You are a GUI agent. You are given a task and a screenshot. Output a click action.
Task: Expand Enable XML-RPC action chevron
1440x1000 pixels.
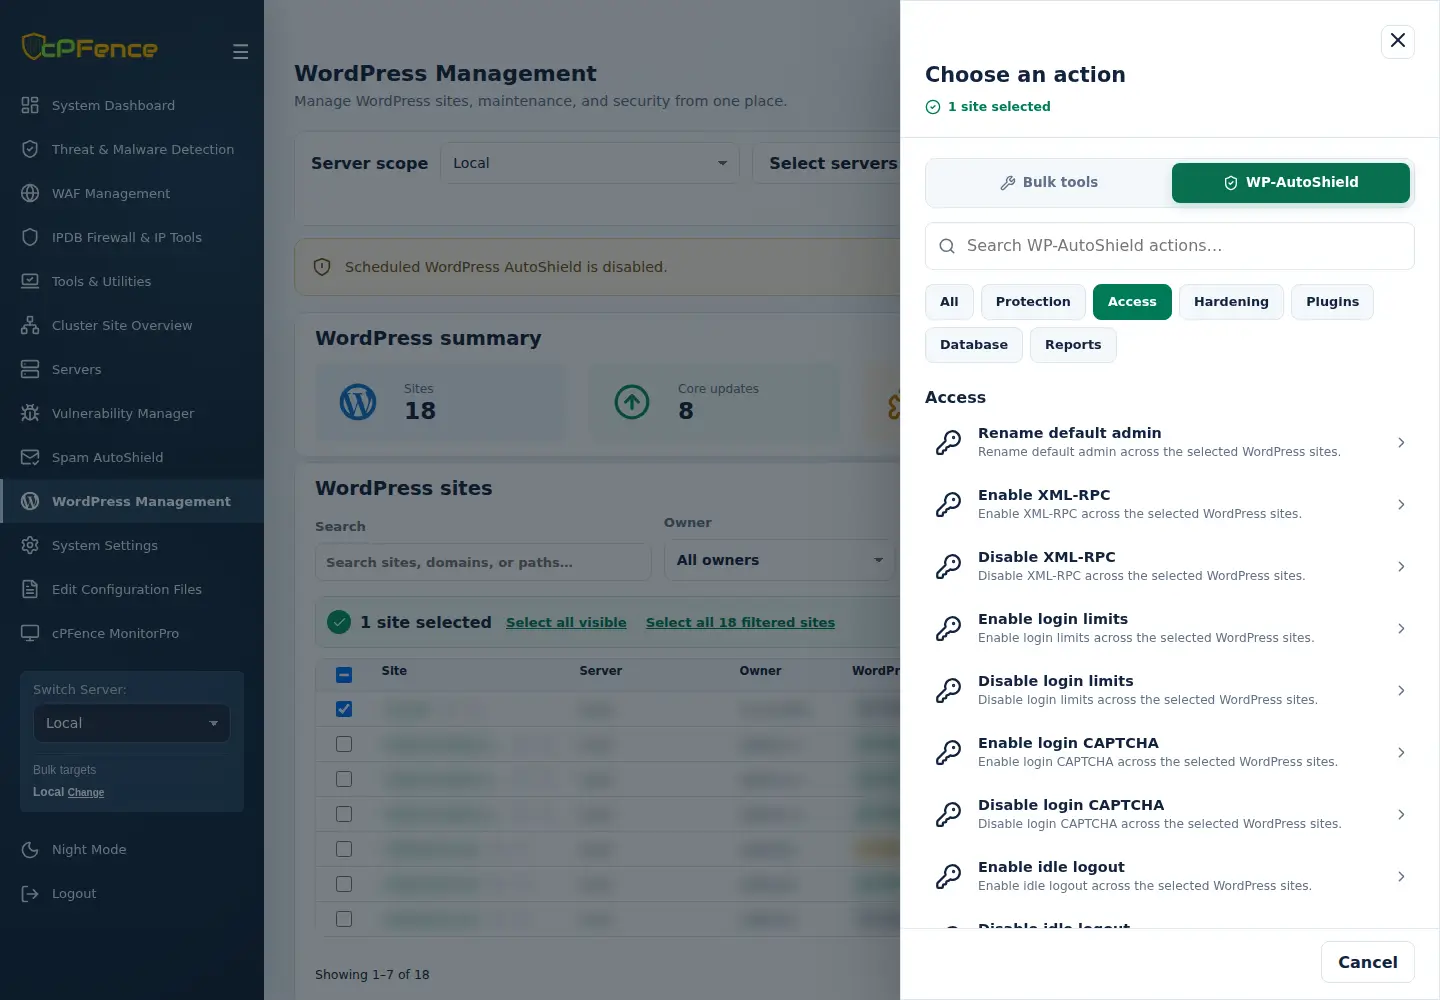[1401, 505]
